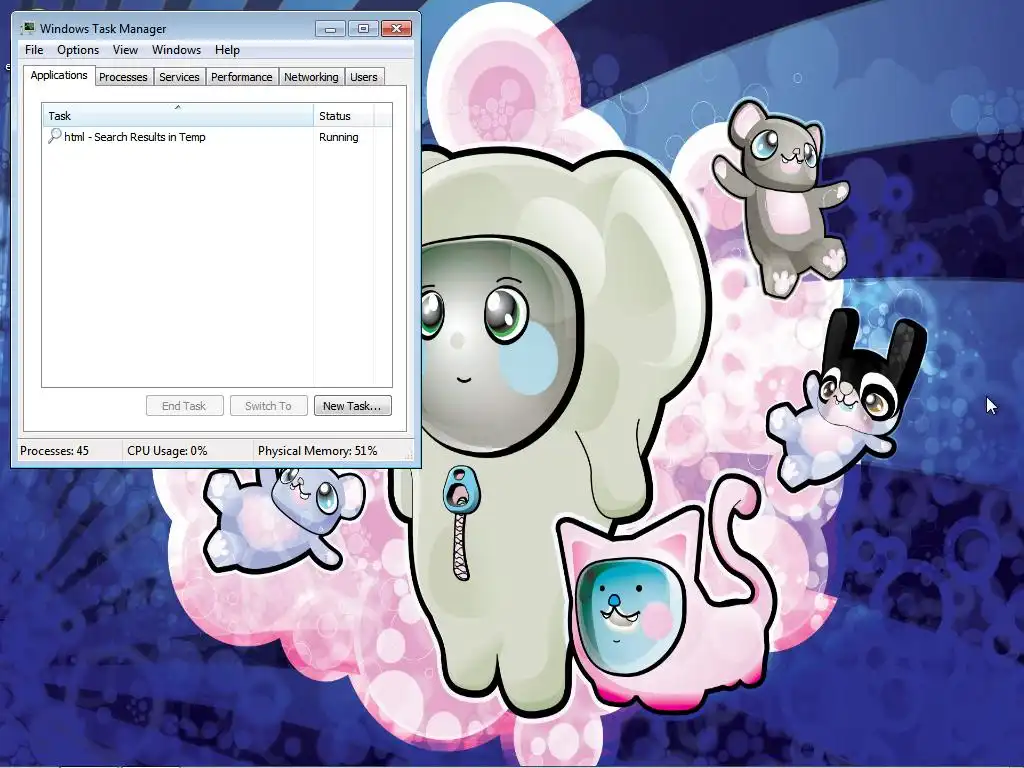The width and height of the screenshot is (1024, 768).
Task: Click the Running status of html task
Action: pyautogui.click(x=338, y=137)
